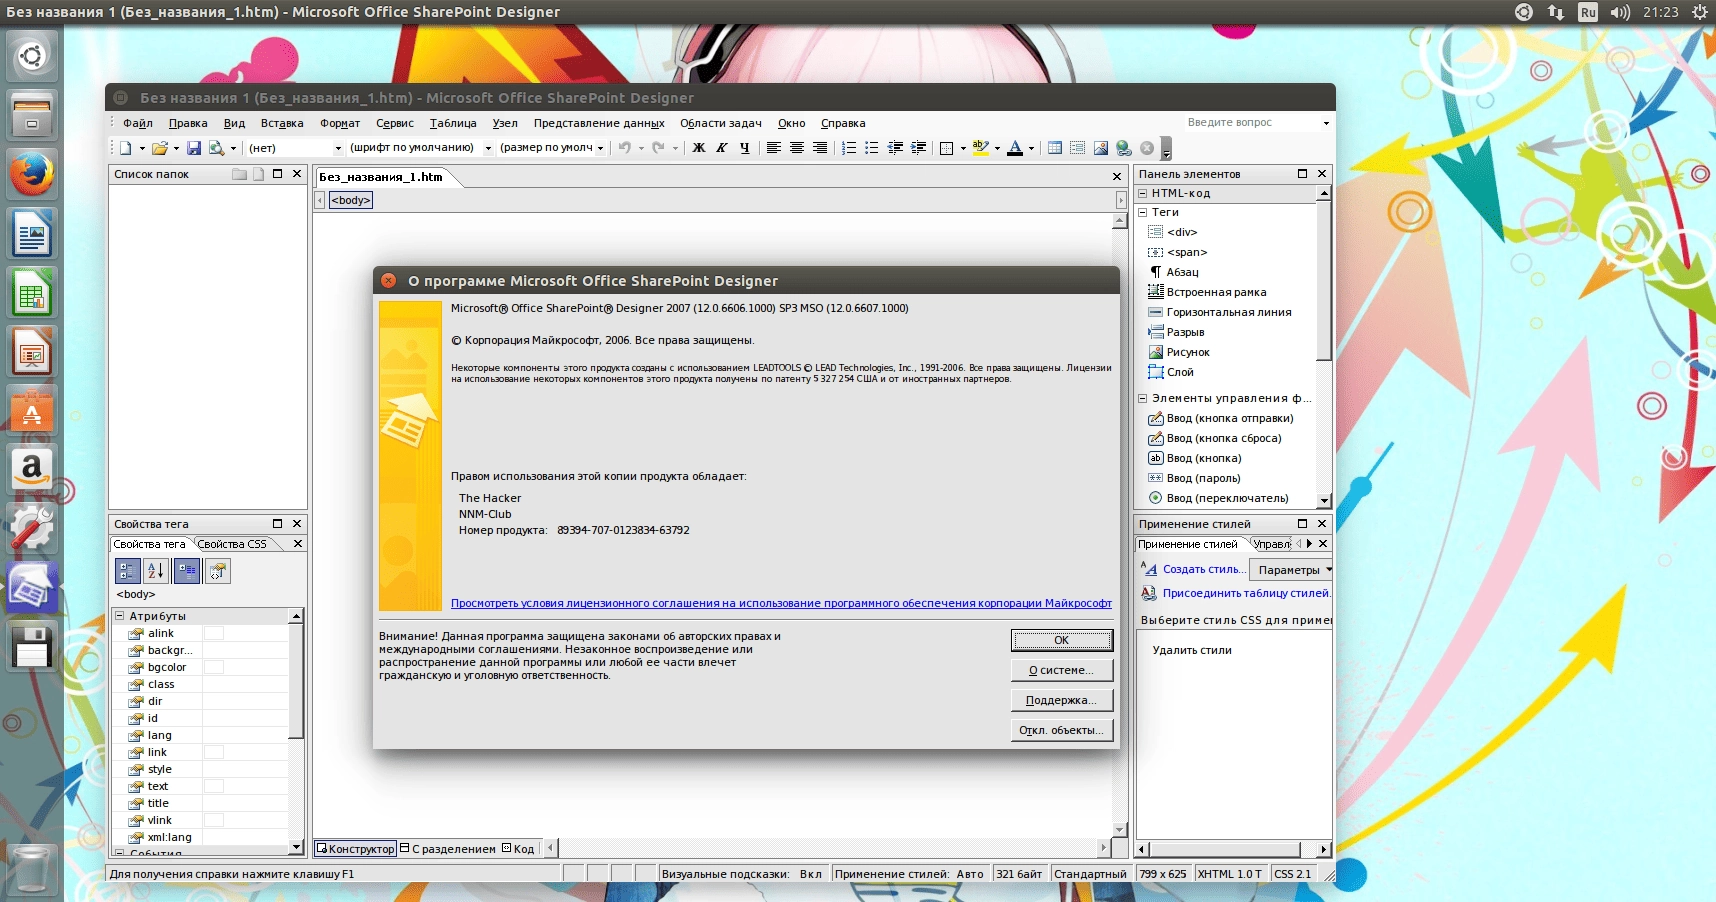This screenshot has height=902, width=1716.
Task: Click the Откл. объекты... button
Action: click(x=1061, y=730)
